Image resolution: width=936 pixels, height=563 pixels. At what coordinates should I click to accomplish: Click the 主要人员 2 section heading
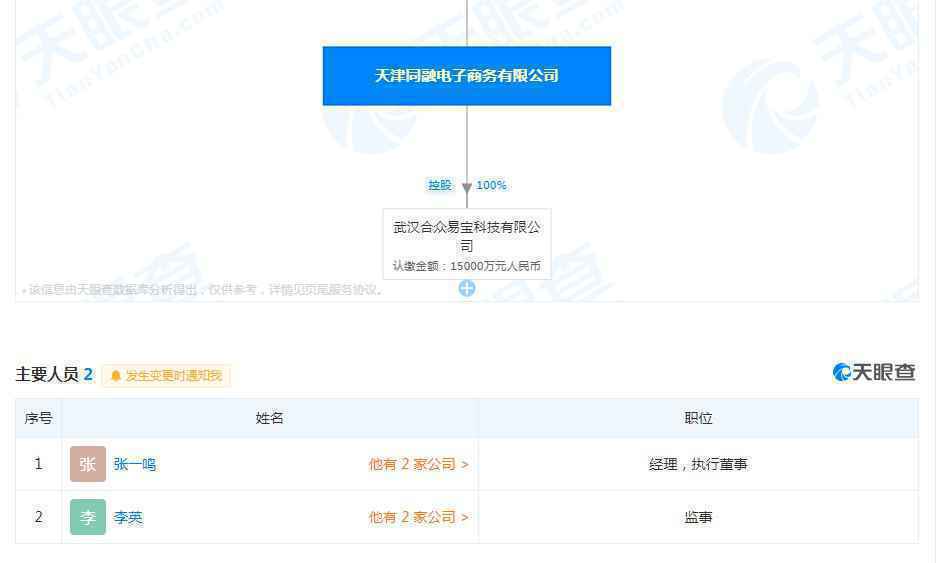tap(54, 374)
